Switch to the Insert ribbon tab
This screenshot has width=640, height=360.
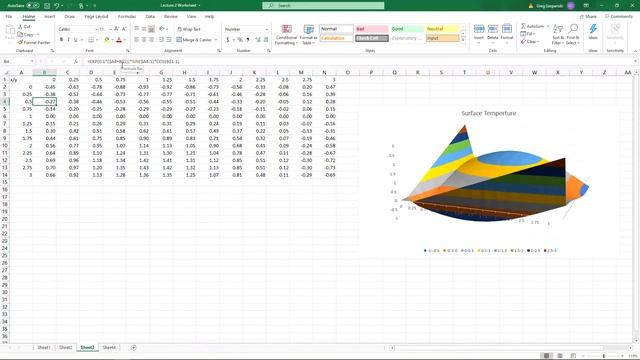pyautogui.click(x=49, y=17)
